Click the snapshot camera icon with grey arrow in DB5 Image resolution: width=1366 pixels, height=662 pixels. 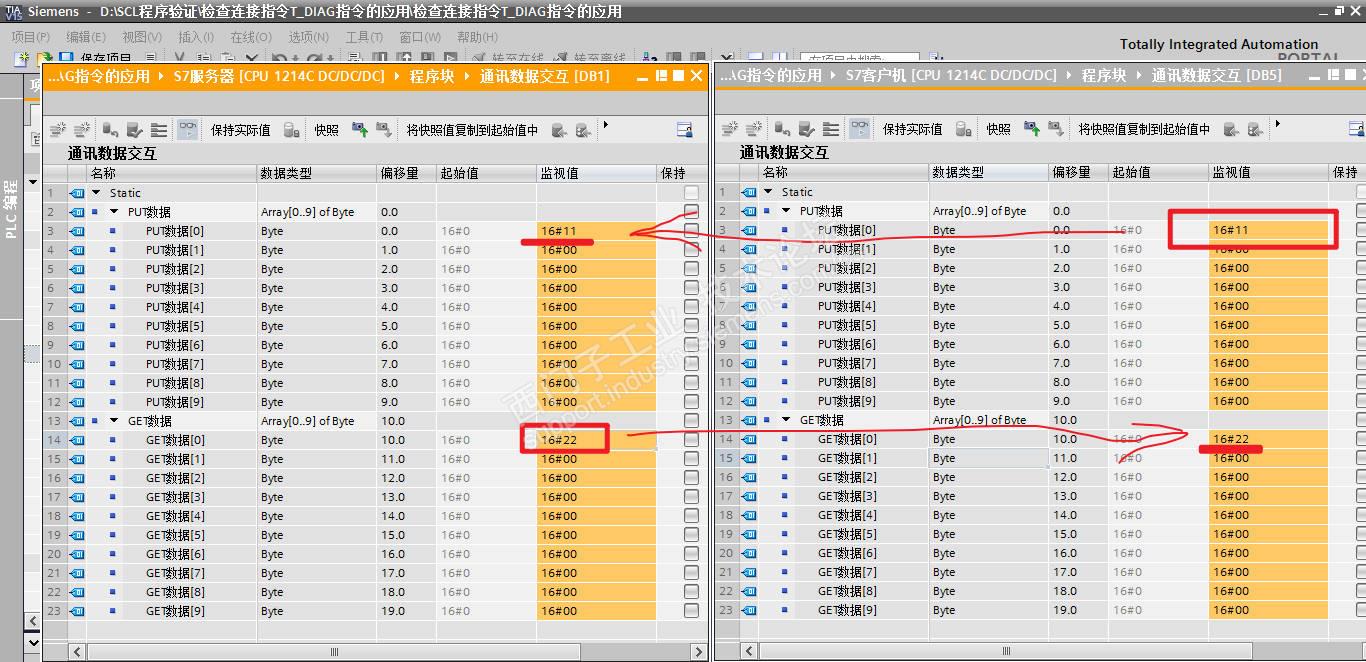(x=1055, y=129)
